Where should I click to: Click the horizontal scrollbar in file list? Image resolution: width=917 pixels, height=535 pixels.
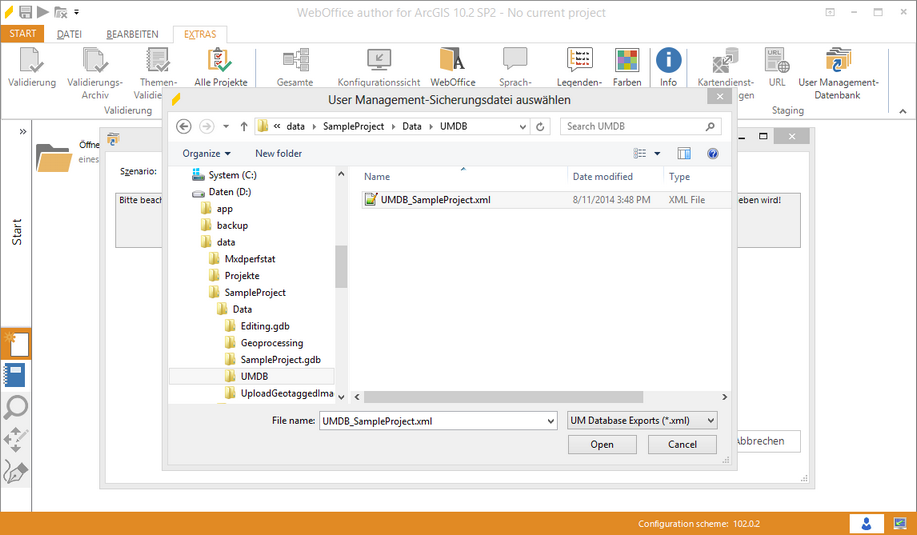click(x=504, y=397)
